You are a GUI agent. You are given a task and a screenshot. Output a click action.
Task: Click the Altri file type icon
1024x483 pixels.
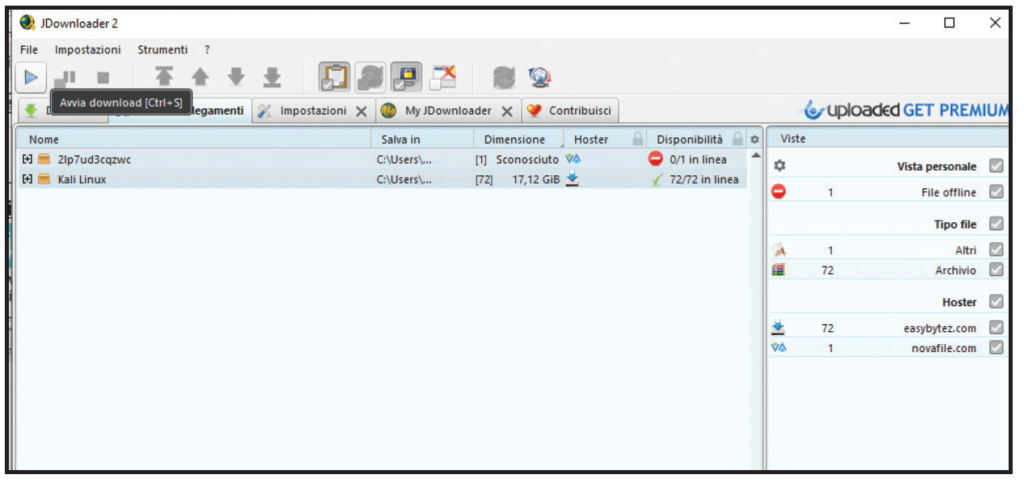(x=778, y=249)
